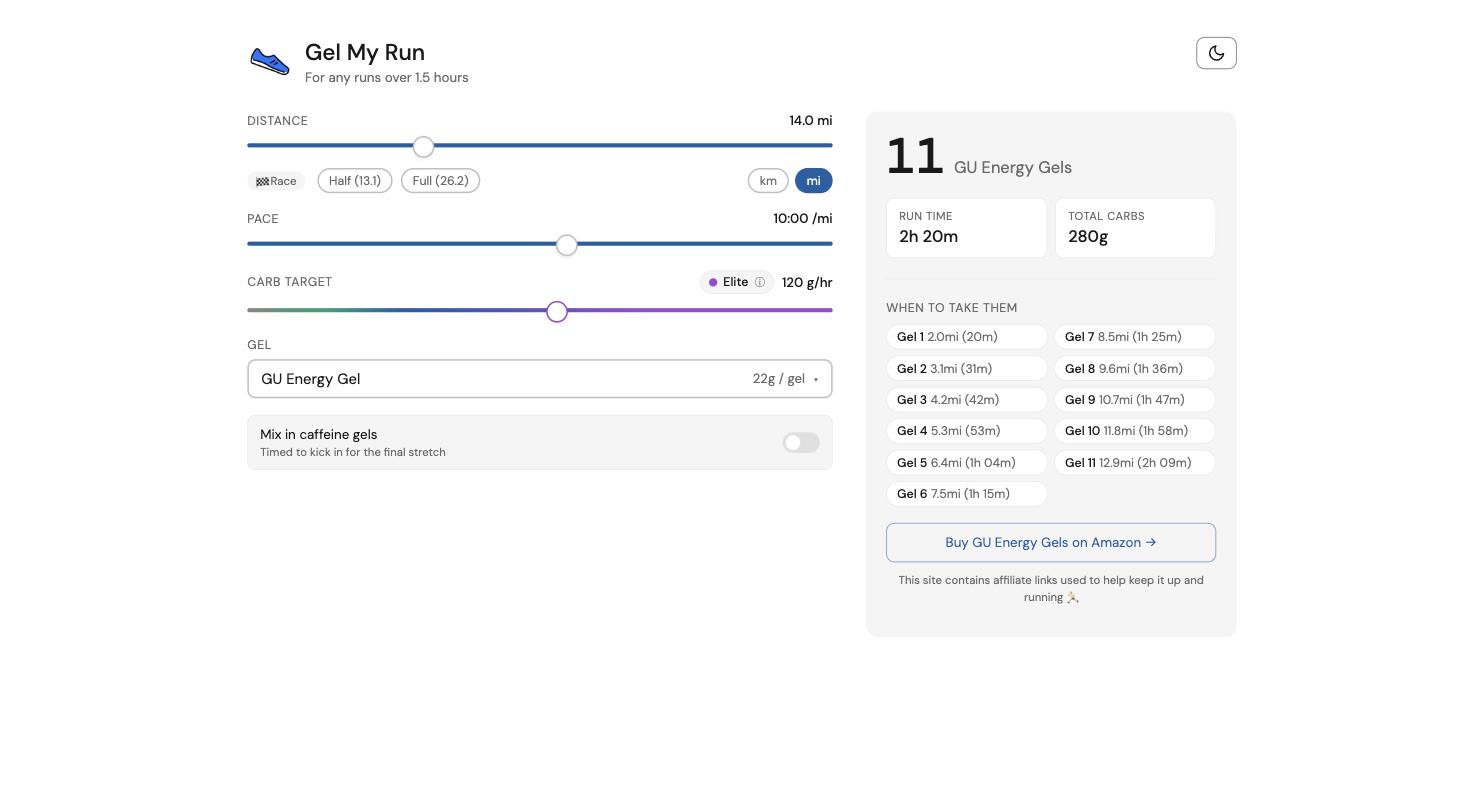Click the Pace slider handle
The image size is (1484, 812).
point(567,245)
